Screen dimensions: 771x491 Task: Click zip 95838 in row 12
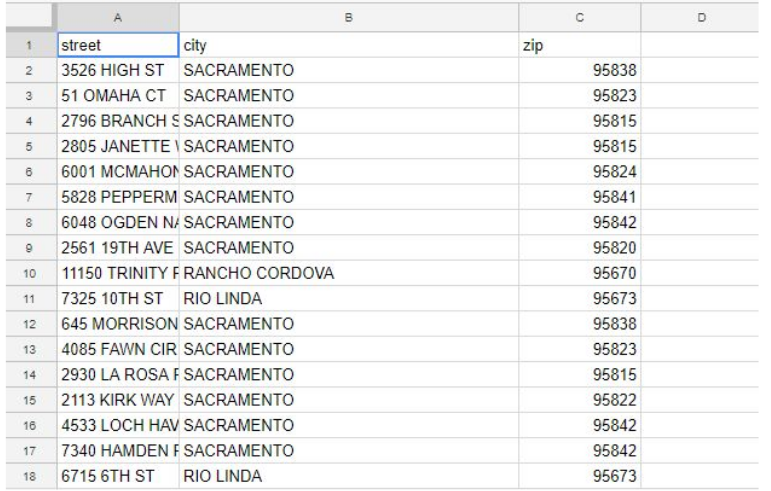click(x=580, y=324)
